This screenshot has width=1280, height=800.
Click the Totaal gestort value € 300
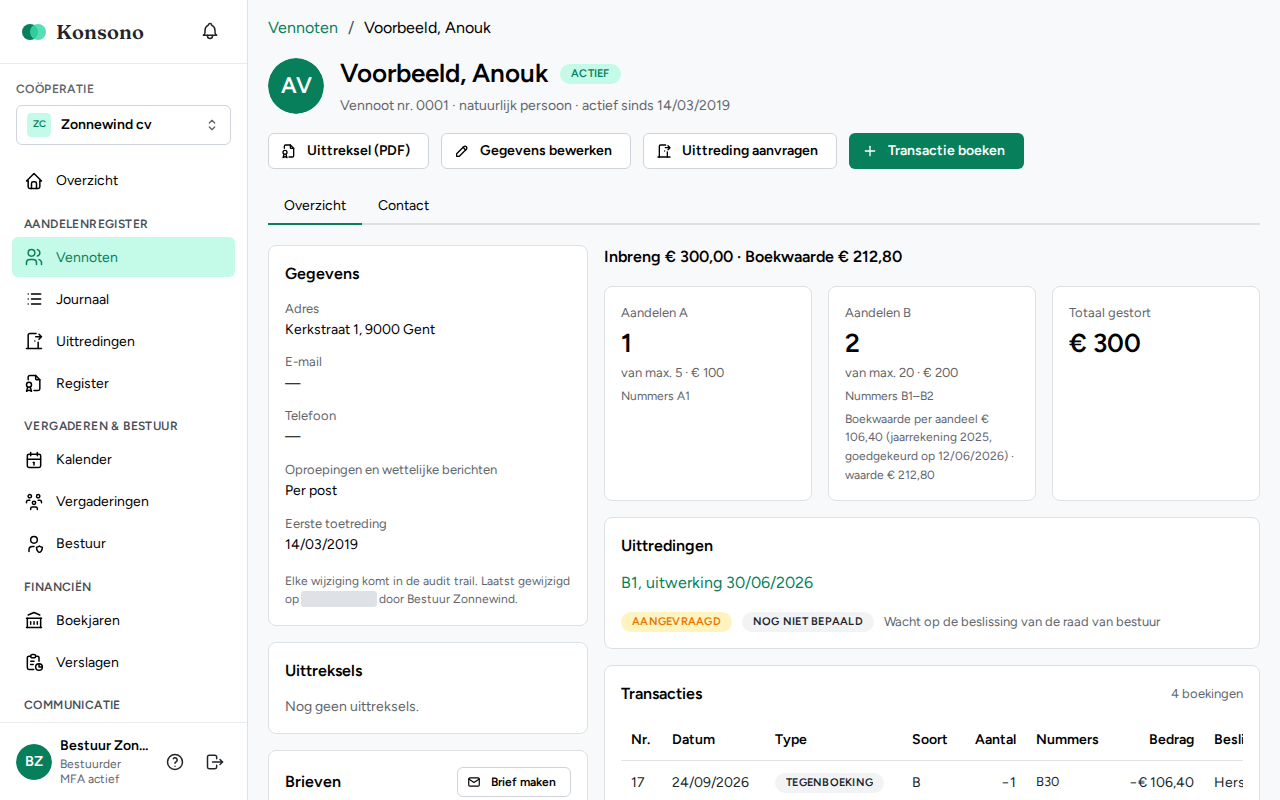point(1105,343)
